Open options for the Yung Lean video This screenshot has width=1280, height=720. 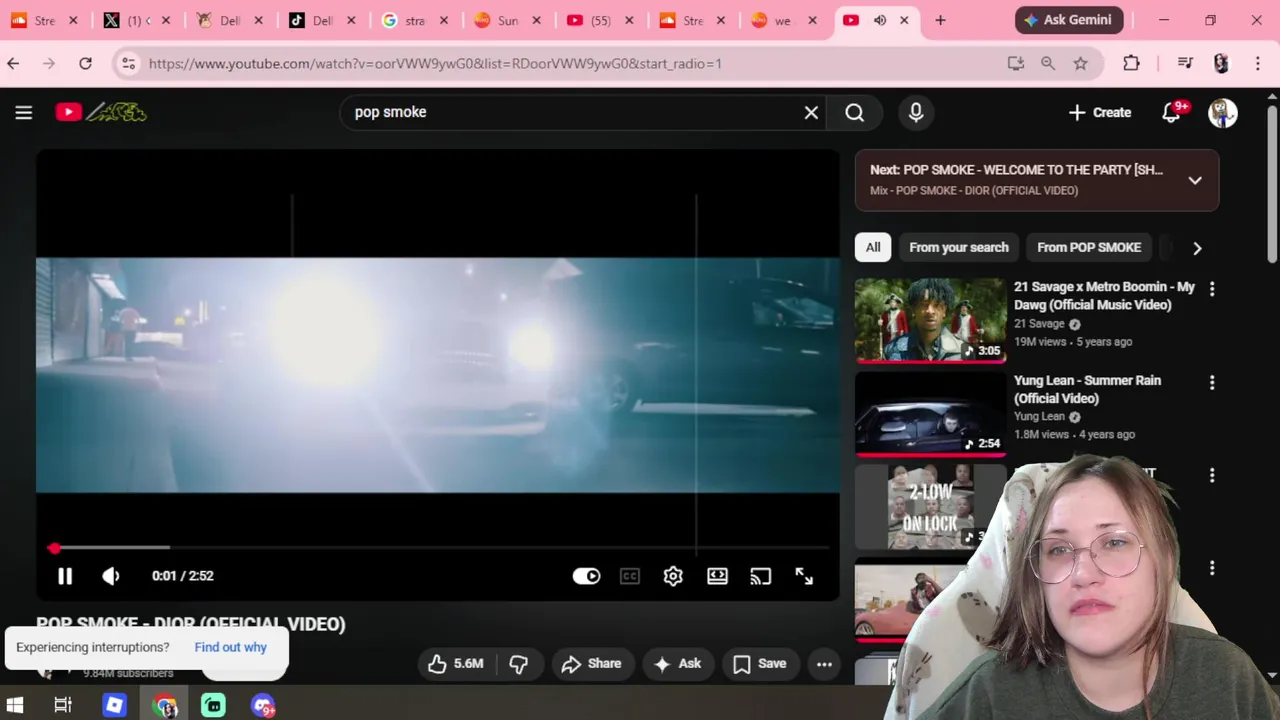1212,382
